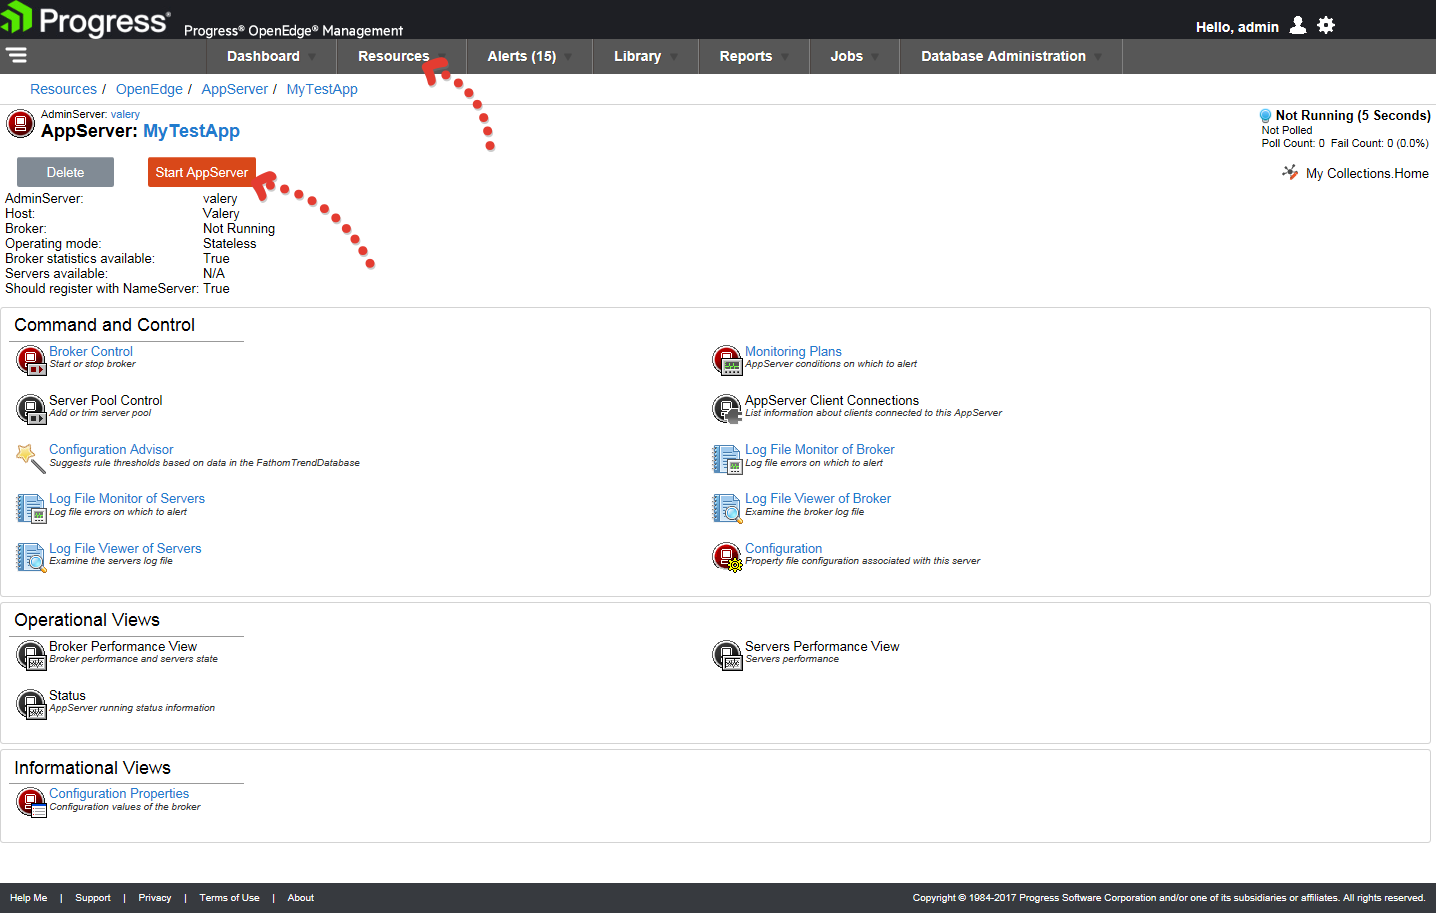Viewport: 1436px width, 913px height.
Task: Go to Resources in the breadcrumb
Action: pos(63,89)
